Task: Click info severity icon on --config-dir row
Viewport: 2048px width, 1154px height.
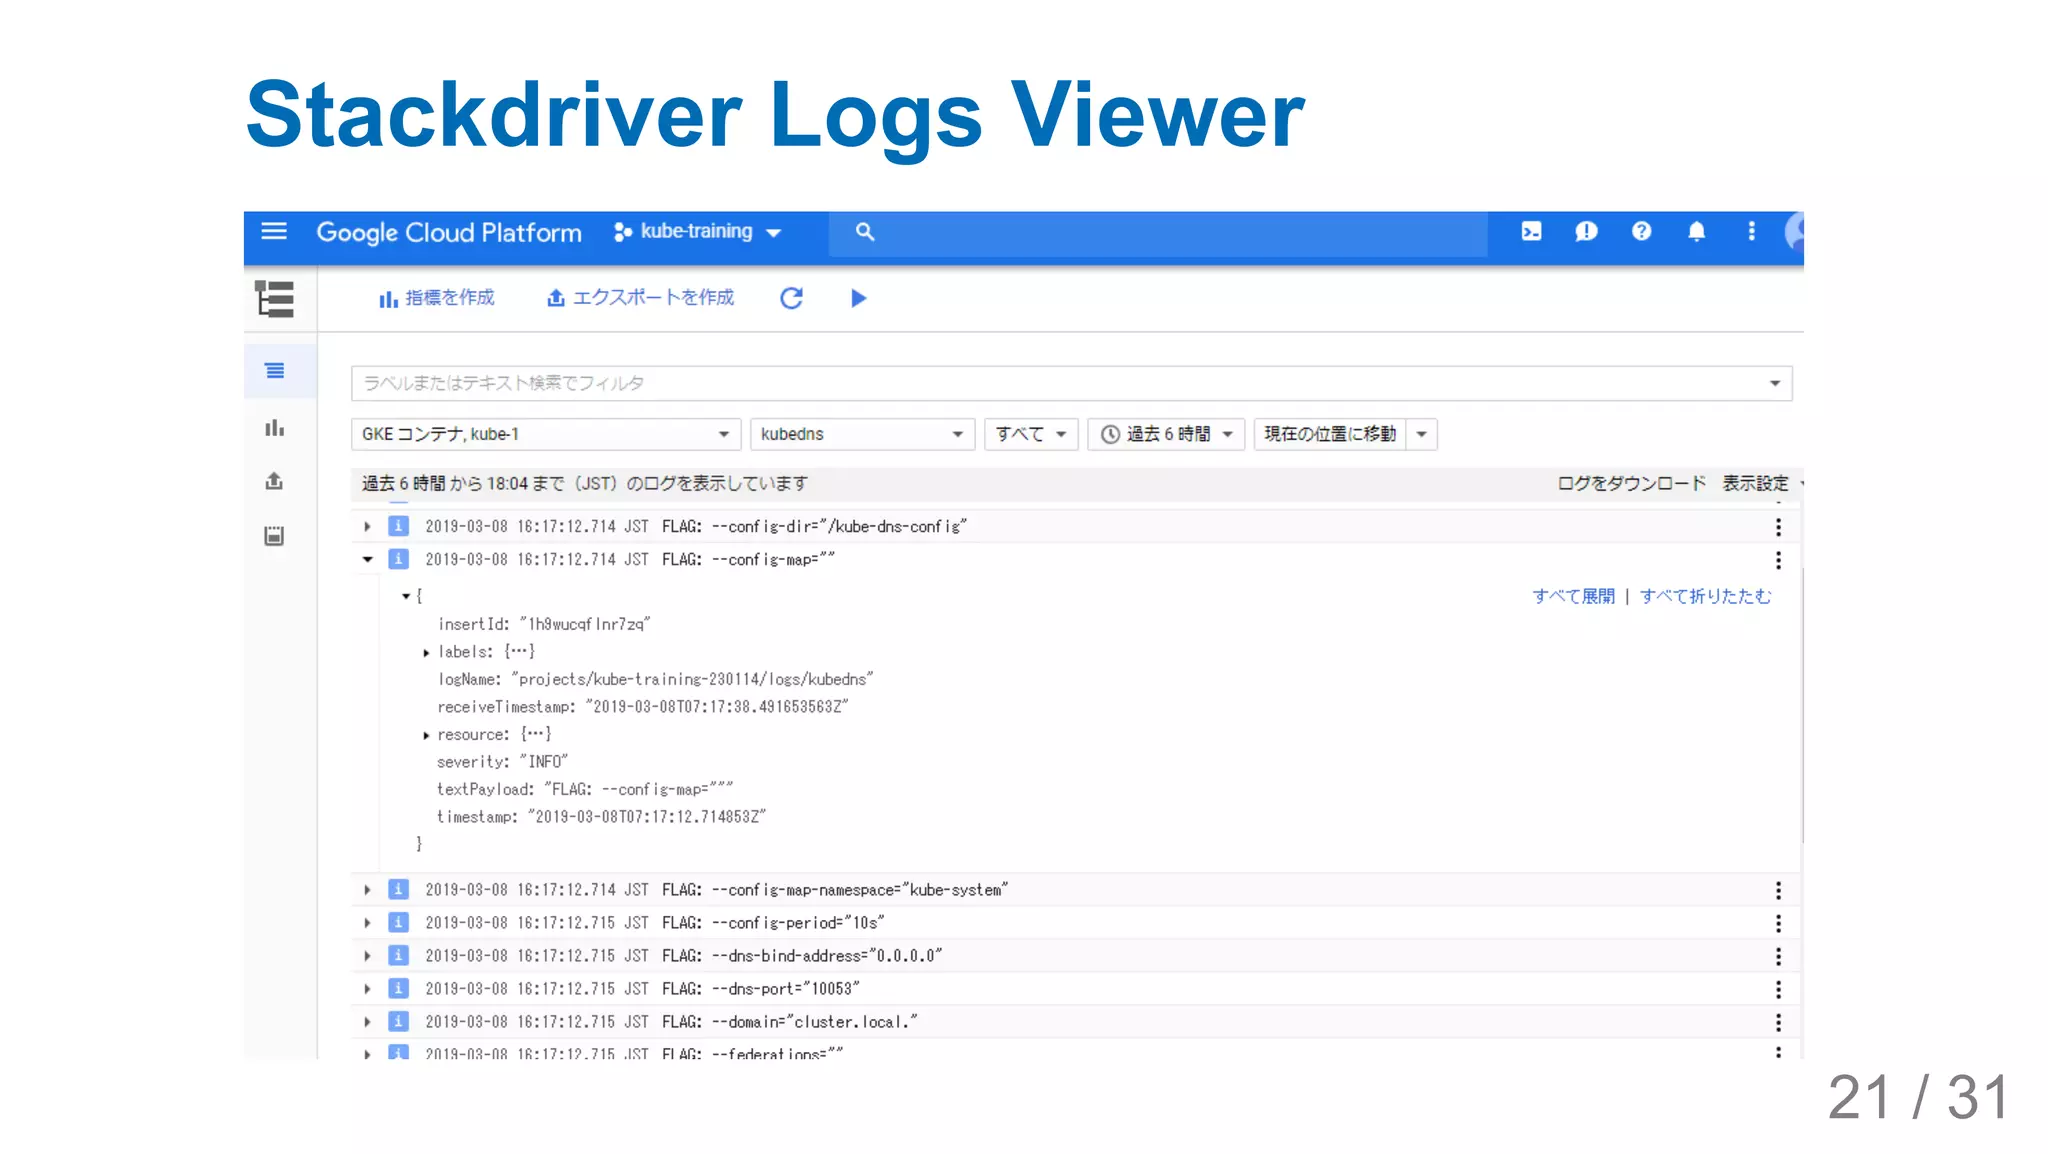Action: [398, 526]
